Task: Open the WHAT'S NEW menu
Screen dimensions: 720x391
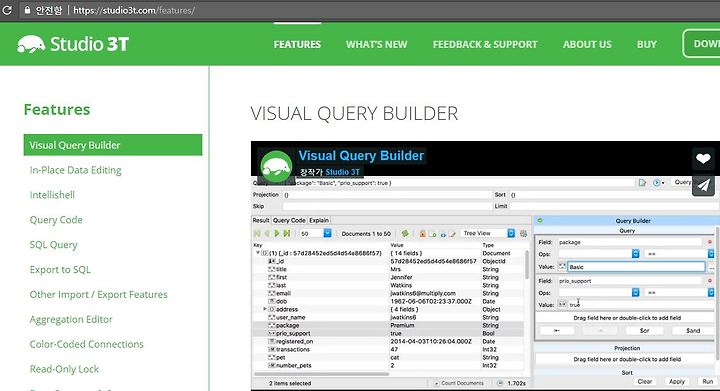Action: (x=377, y=45)
